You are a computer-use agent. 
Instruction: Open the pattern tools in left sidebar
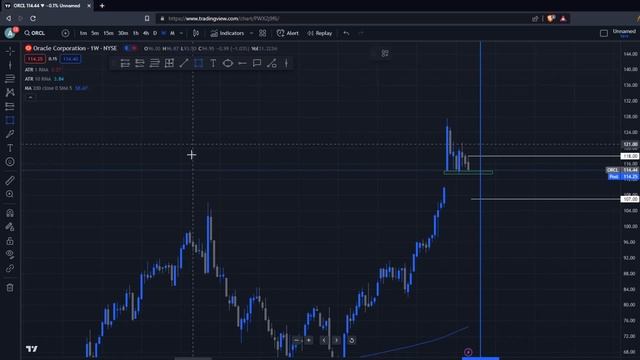pos(10,92)
